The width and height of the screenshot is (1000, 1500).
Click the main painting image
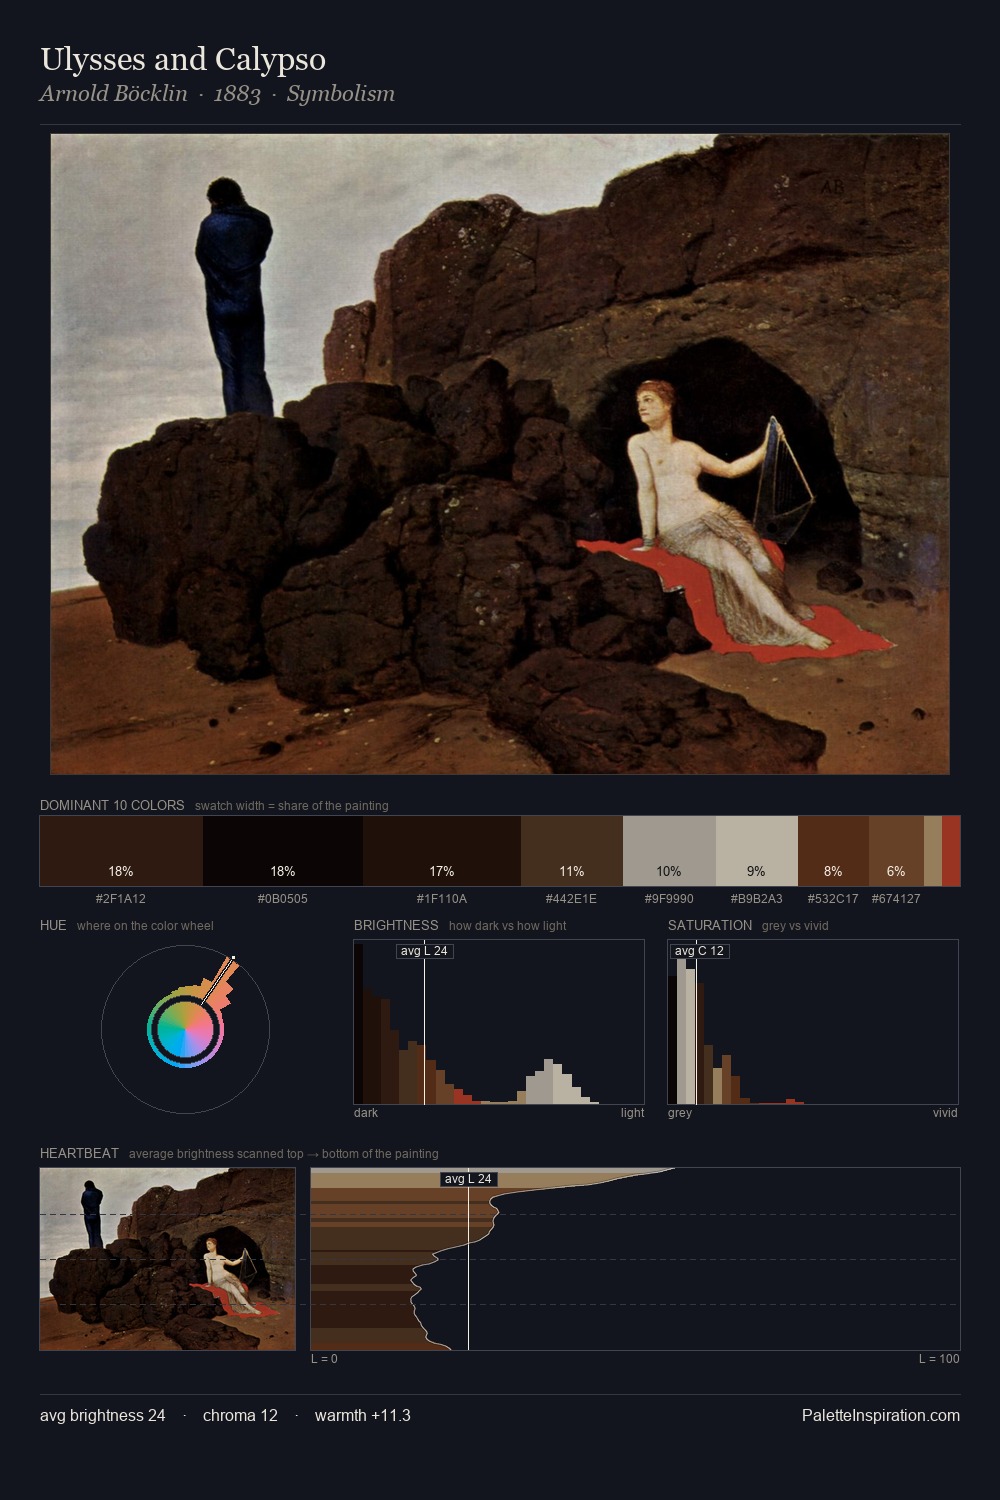(x=500, y=454)
